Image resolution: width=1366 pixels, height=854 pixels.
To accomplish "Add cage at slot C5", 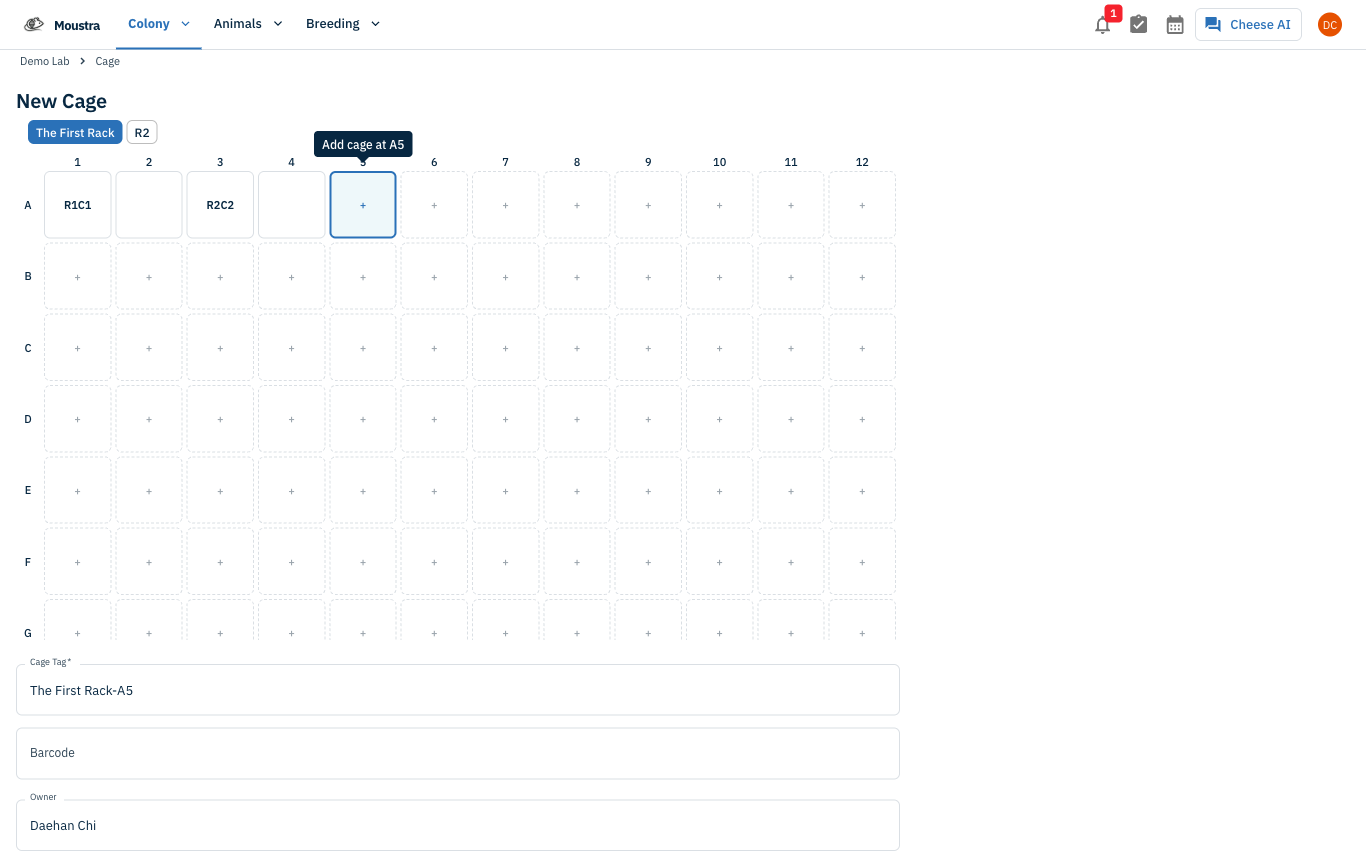I will coord(363,348).
